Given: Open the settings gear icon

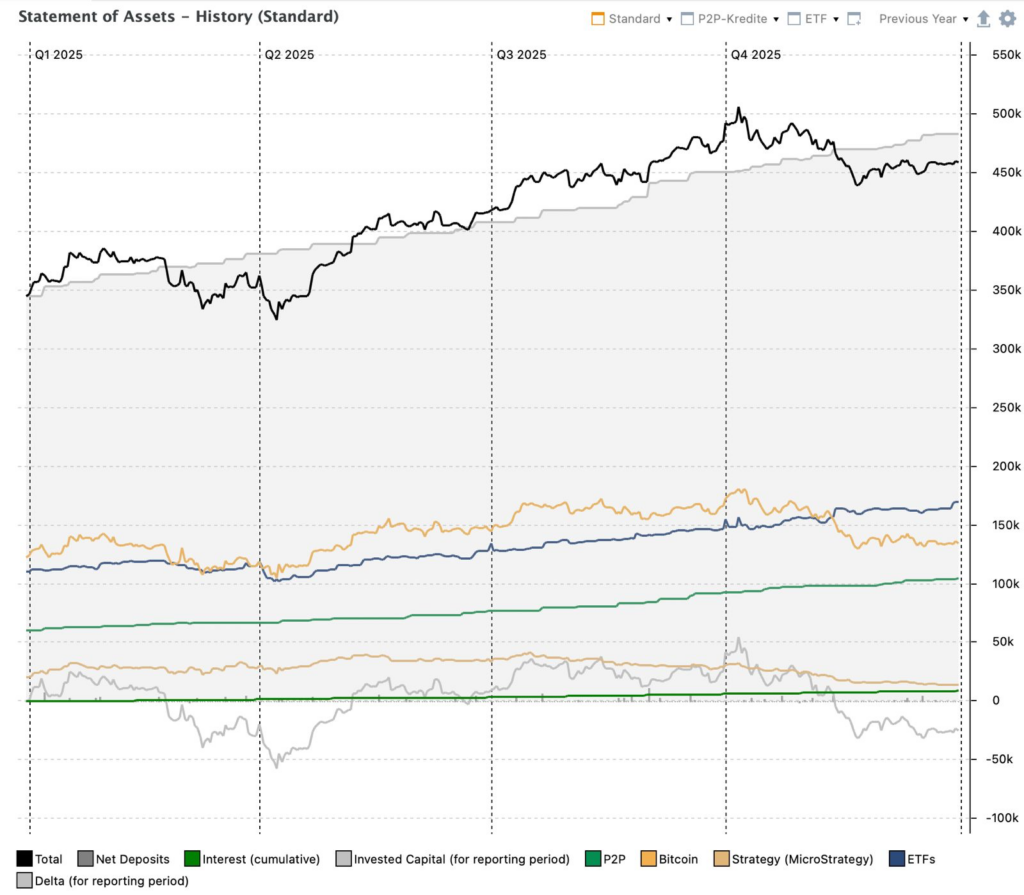Looking at the screenshot, I should (x=1007, y=19).
